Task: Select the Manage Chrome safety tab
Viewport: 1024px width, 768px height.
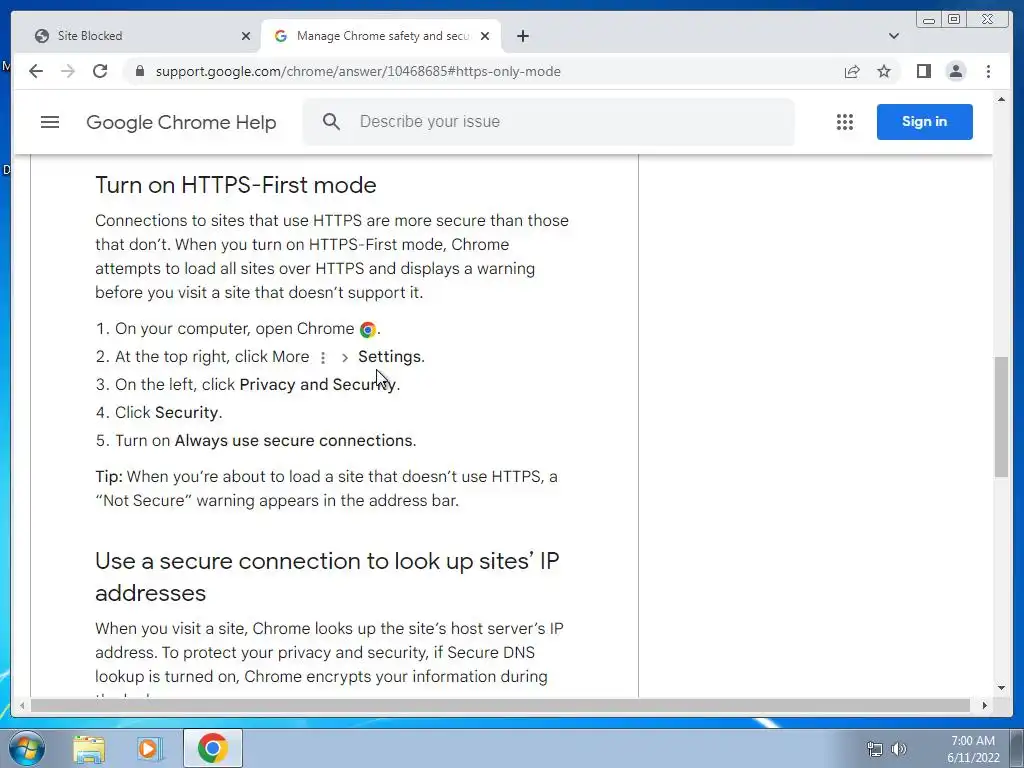Action: 381,36
